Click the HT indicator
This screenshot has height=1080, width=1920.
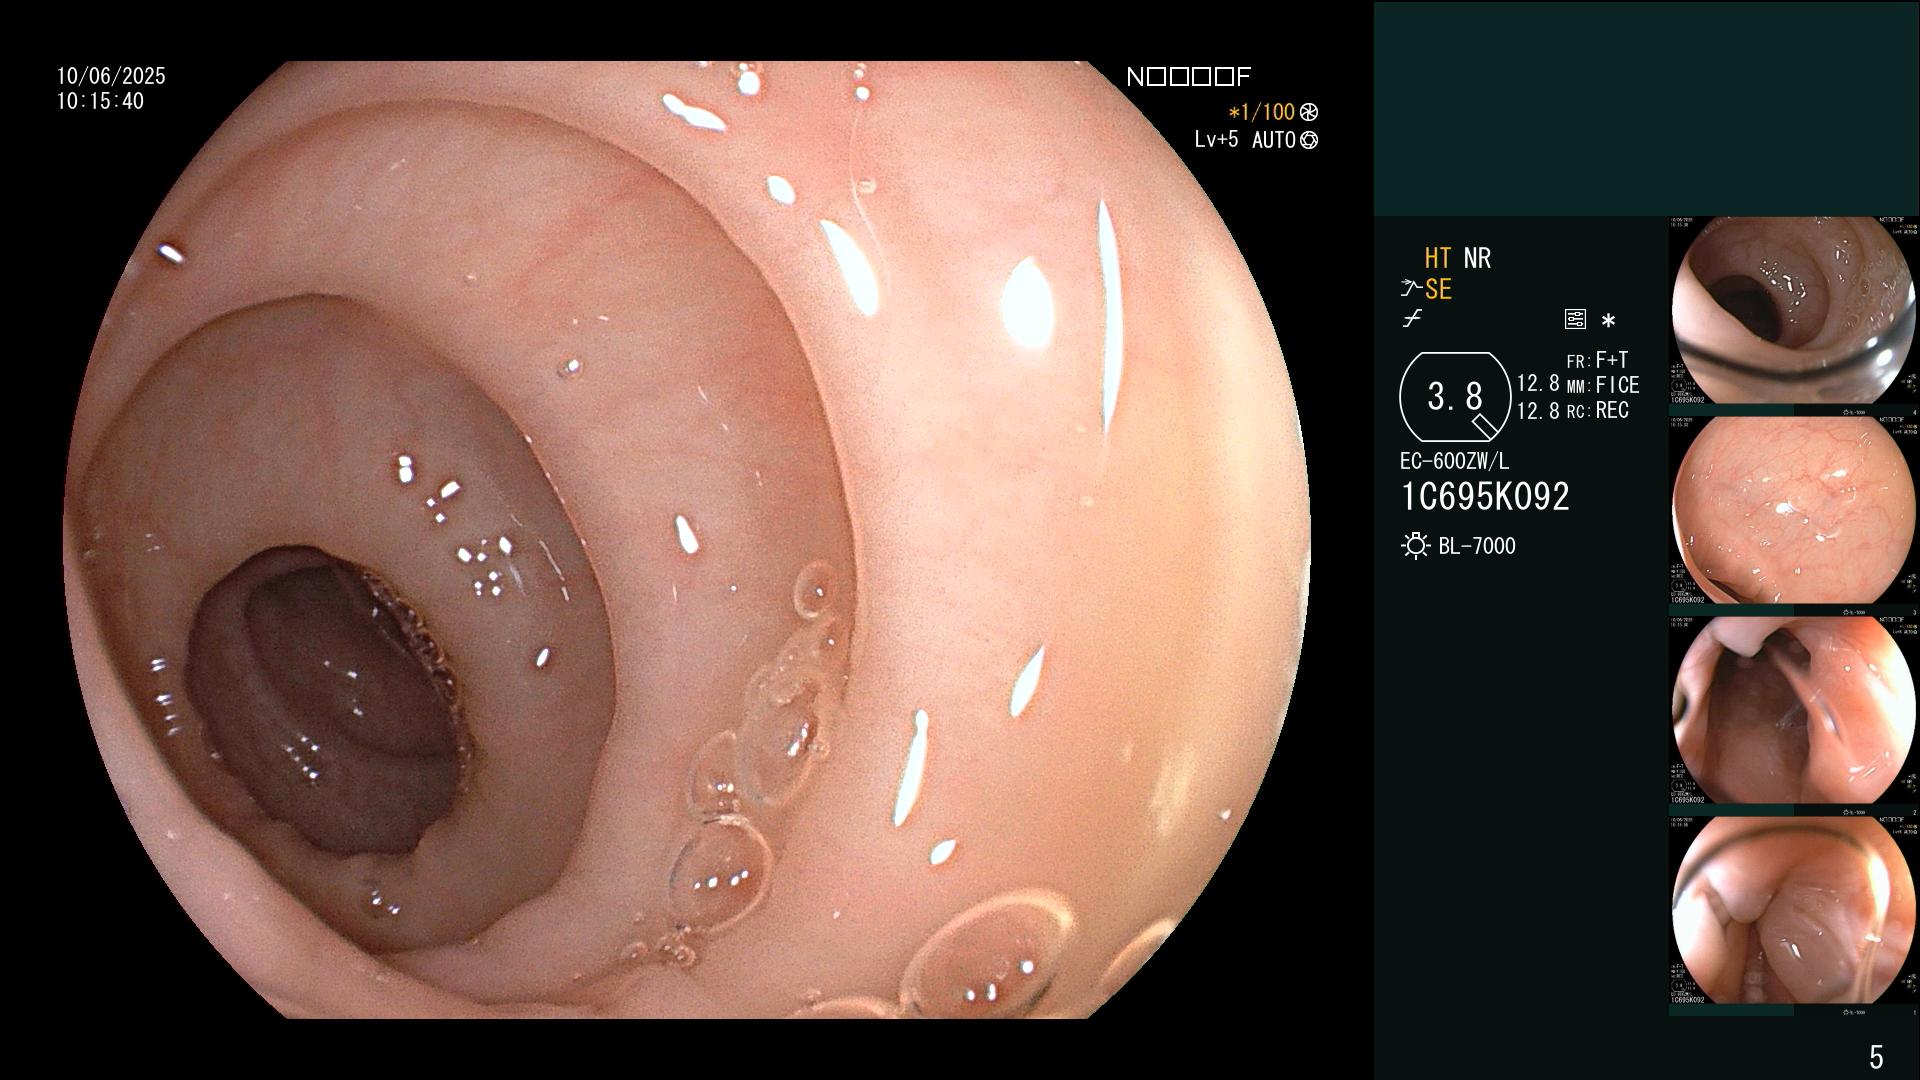(1438, 258)
